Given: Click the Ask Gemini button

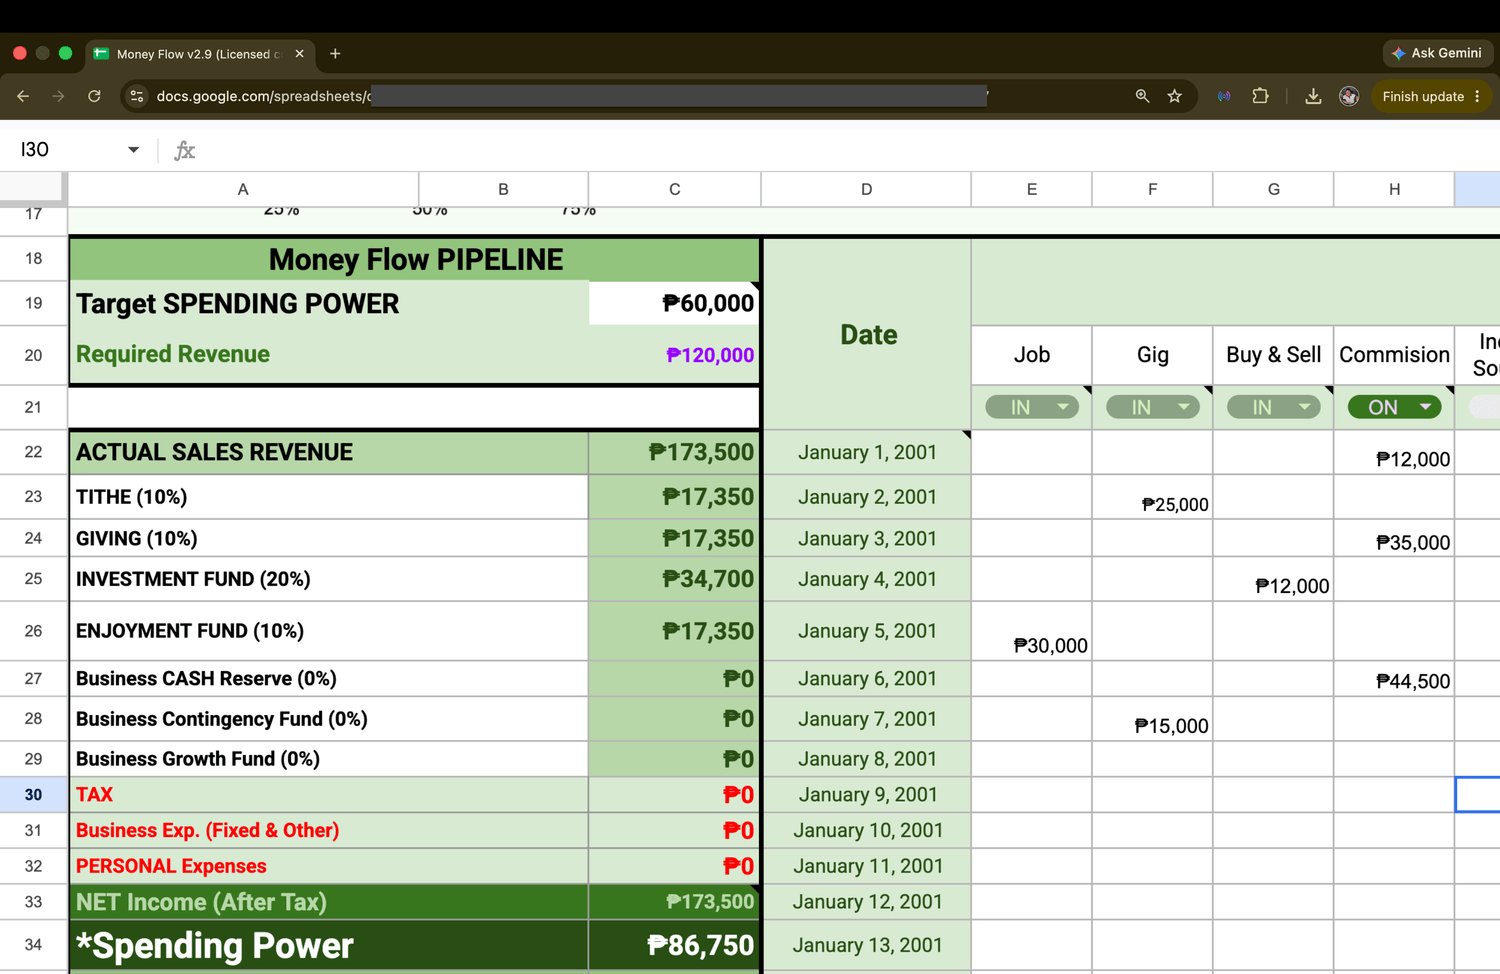Looking at the screenshot, I should tap(1438, 53).
